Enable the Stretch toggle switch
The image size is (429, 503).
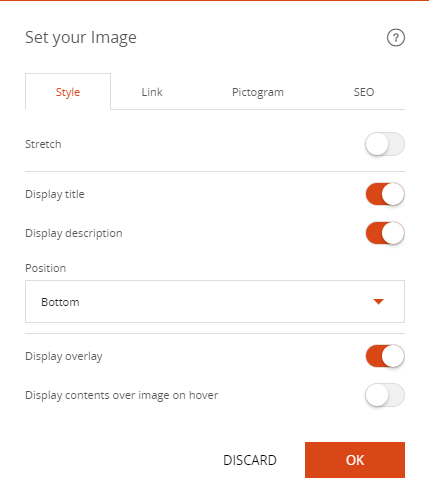click(385, 144)
